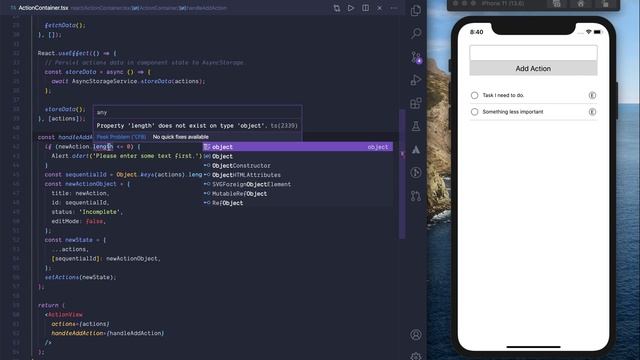
Task: Mark 'Task I need to do.' as complete
Action: (474, 95)
